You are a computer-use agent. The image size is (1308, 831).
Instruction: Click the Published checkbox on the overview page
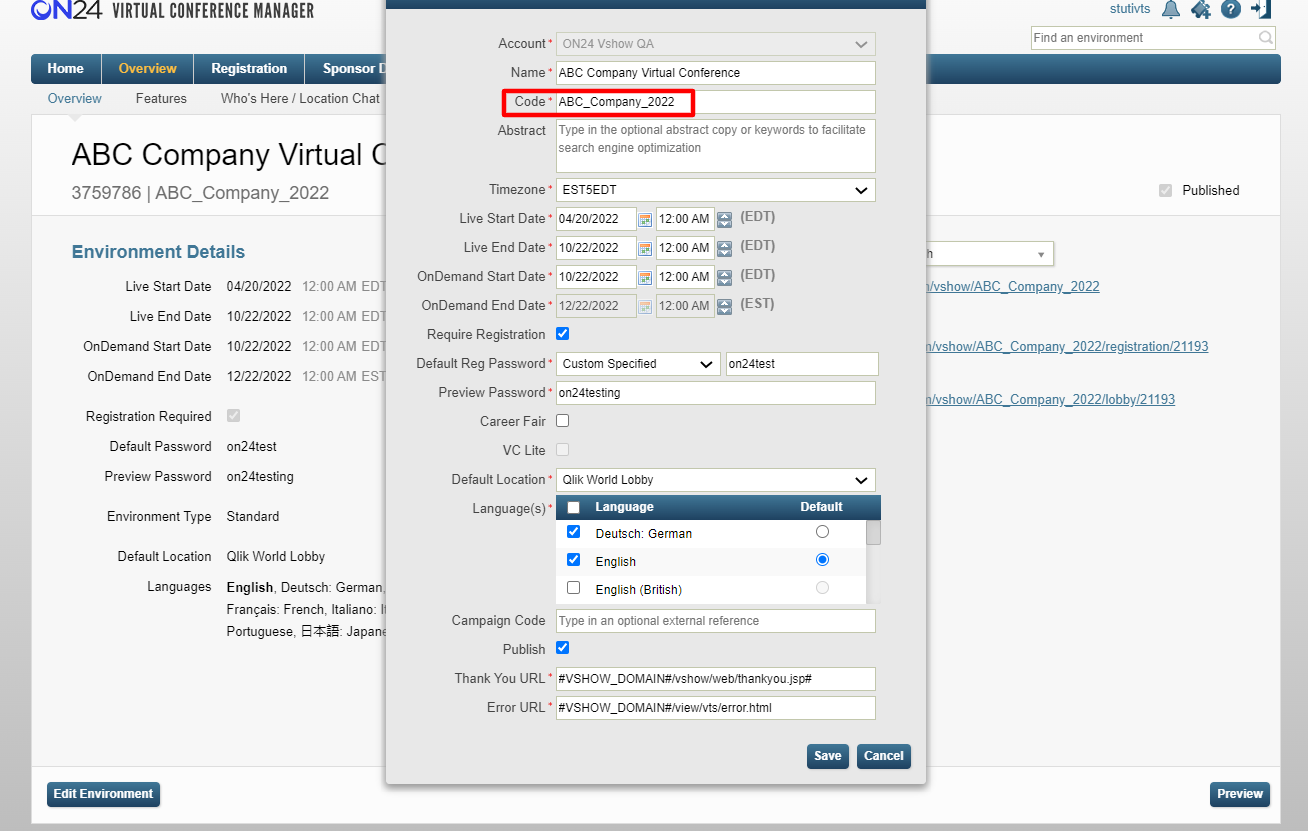pos(1165,190)
